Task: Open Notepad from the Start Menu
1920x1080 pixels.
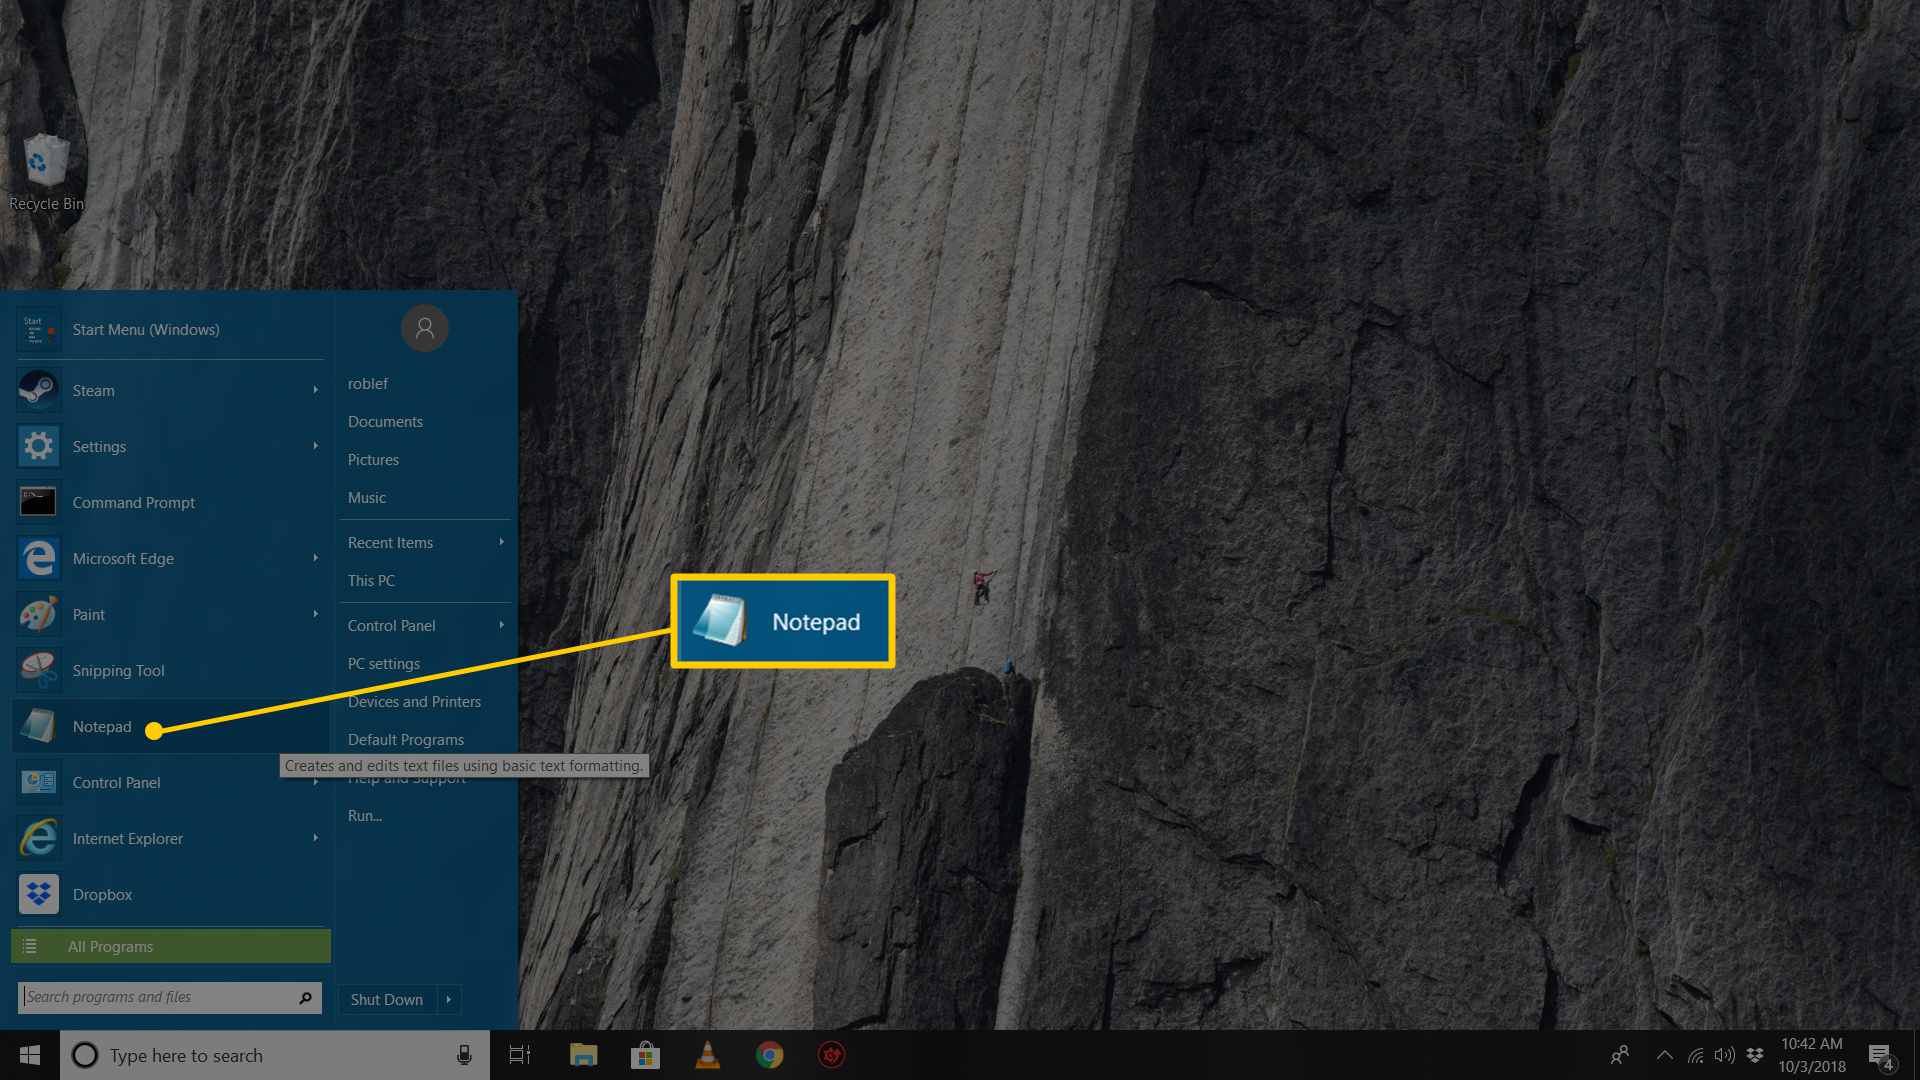Action: tap(102, 725)
